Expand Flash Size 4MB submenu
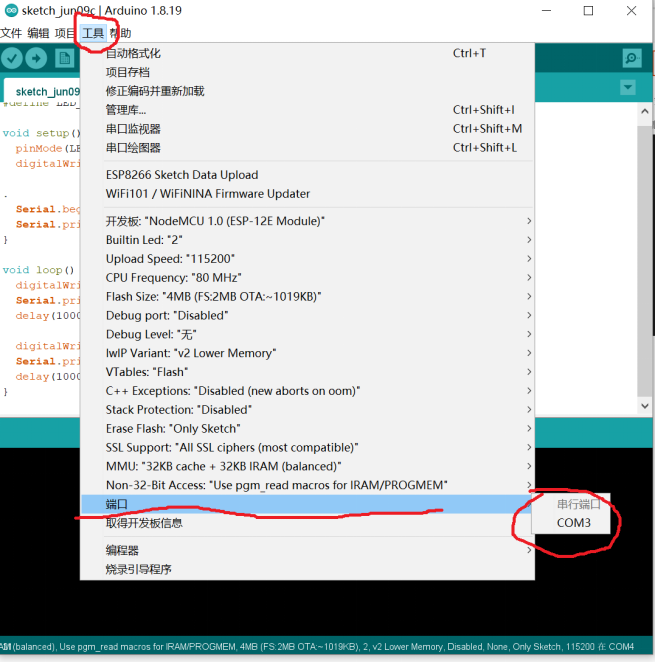Screen dimensions: 656x663 [x=307, y=296]
